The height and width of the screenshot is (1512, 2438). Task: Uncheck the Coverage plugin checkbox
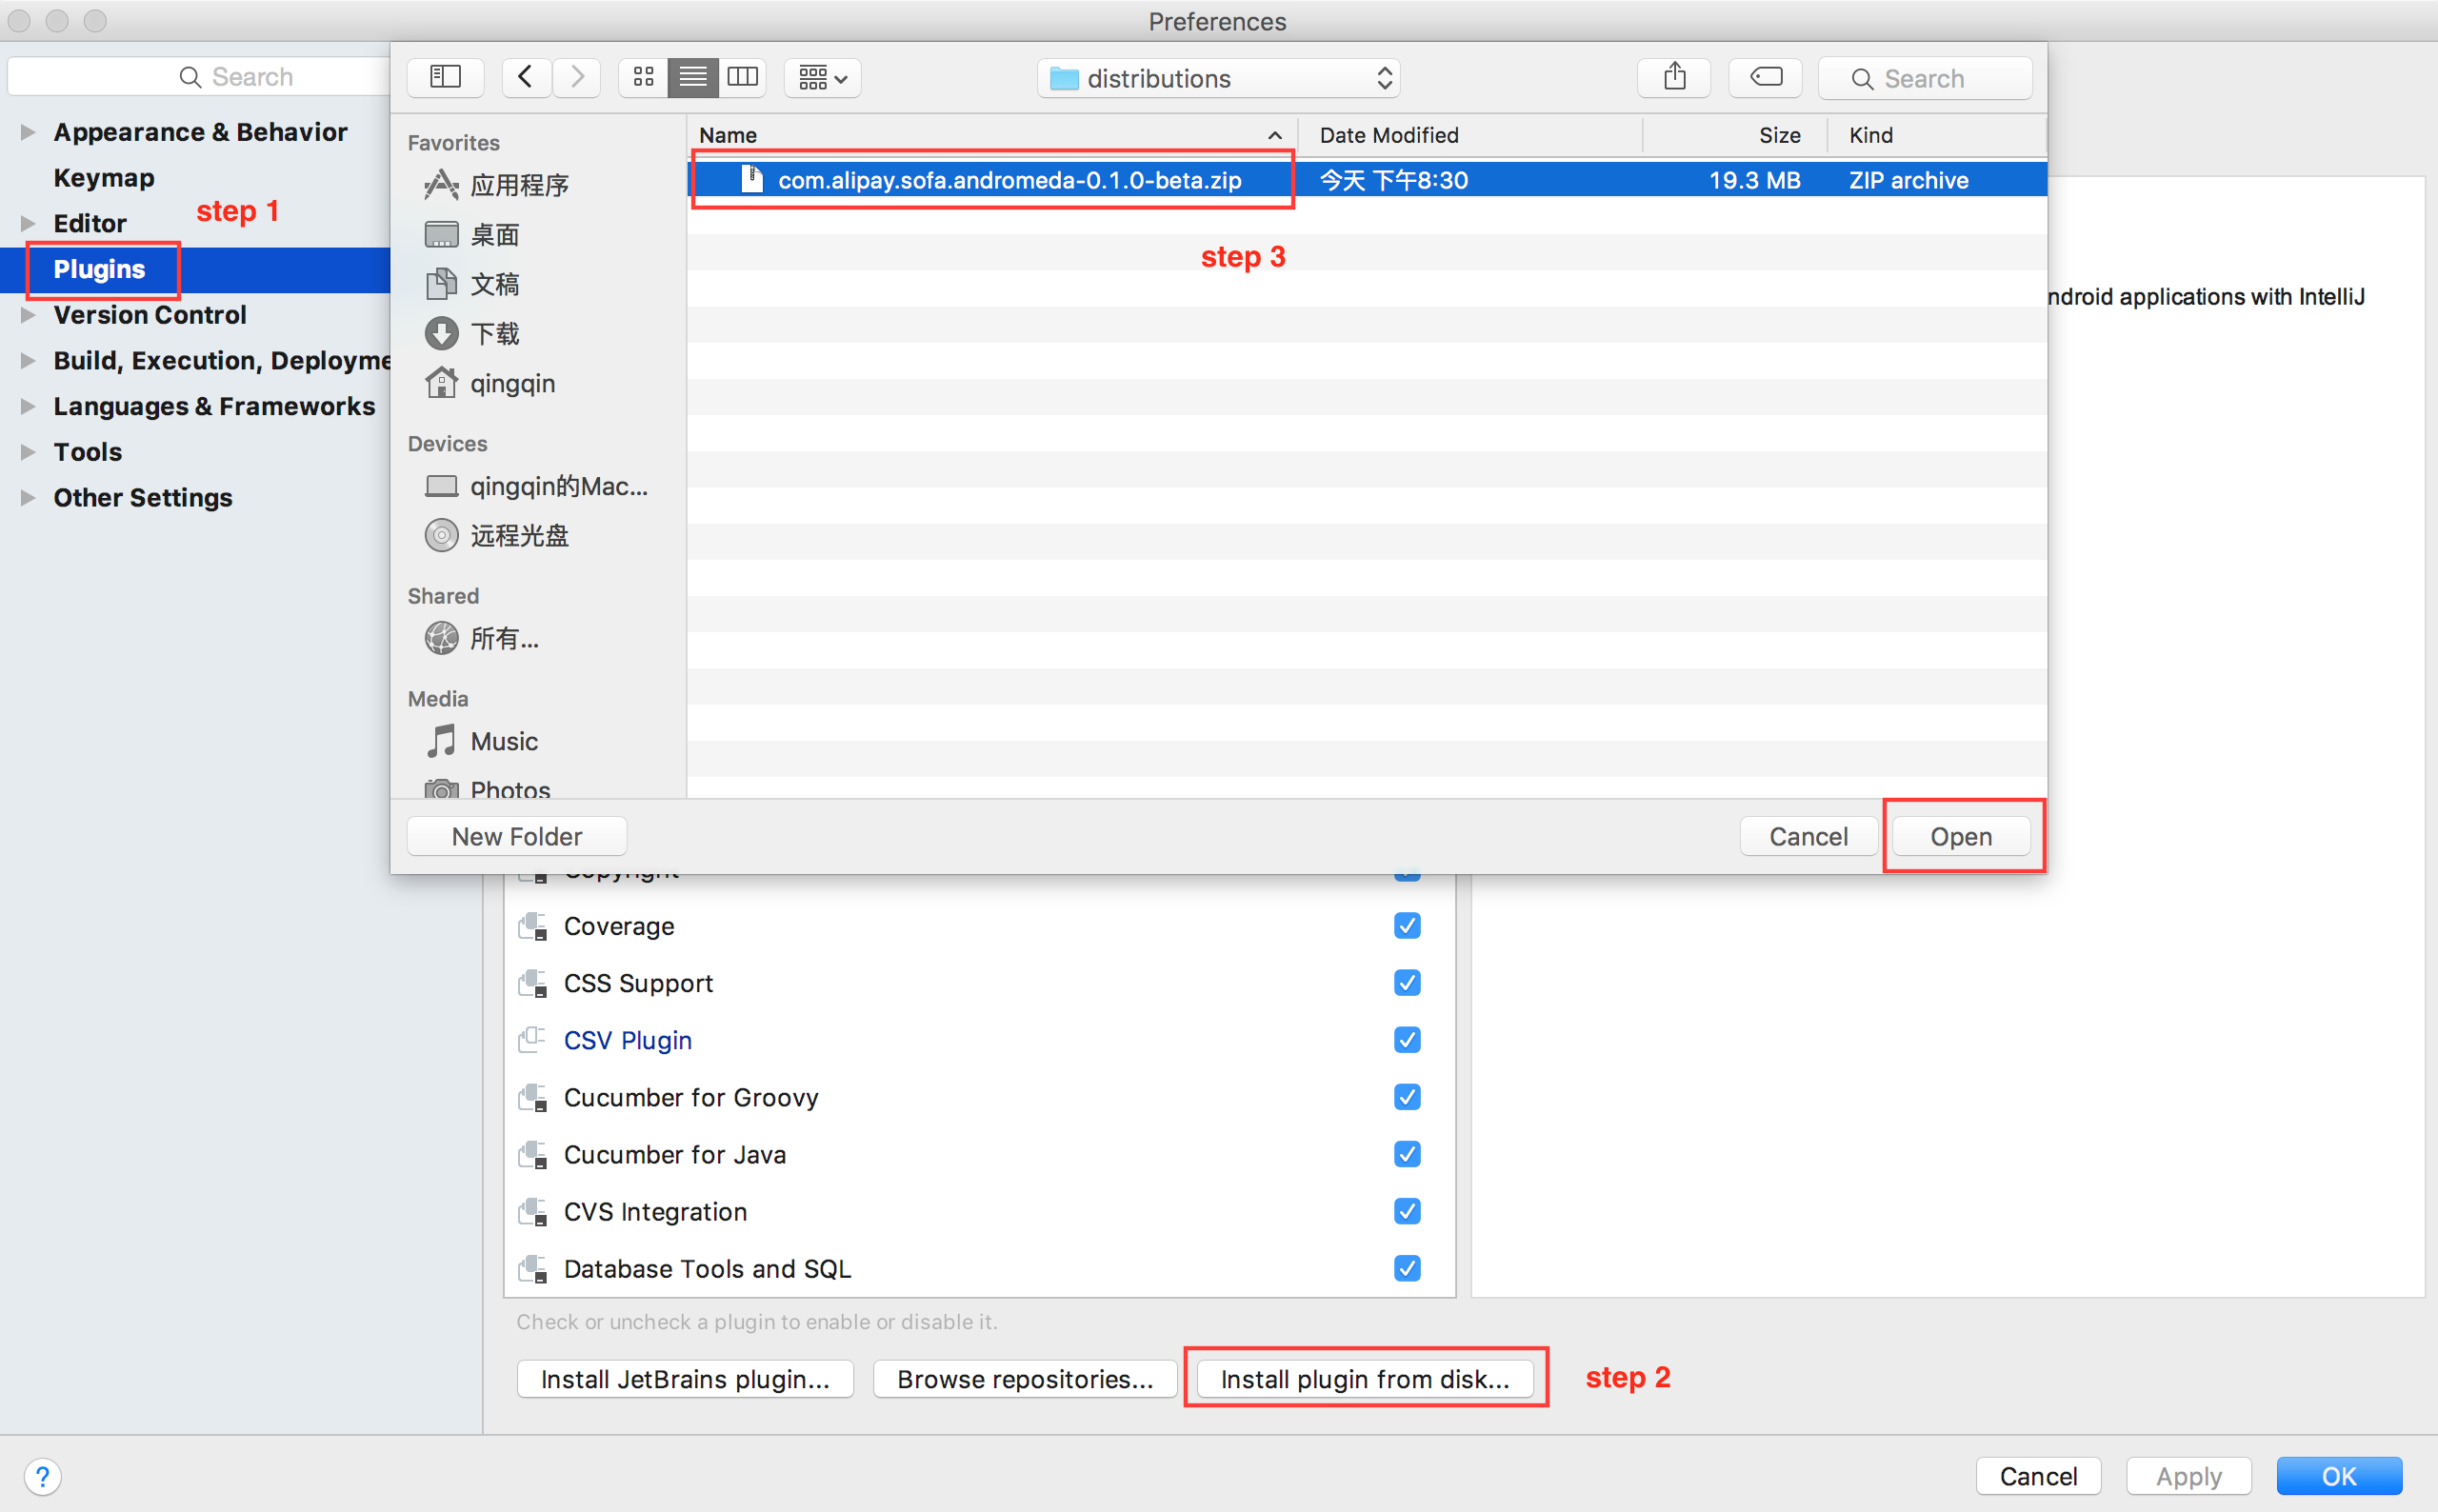[1406, 926]
